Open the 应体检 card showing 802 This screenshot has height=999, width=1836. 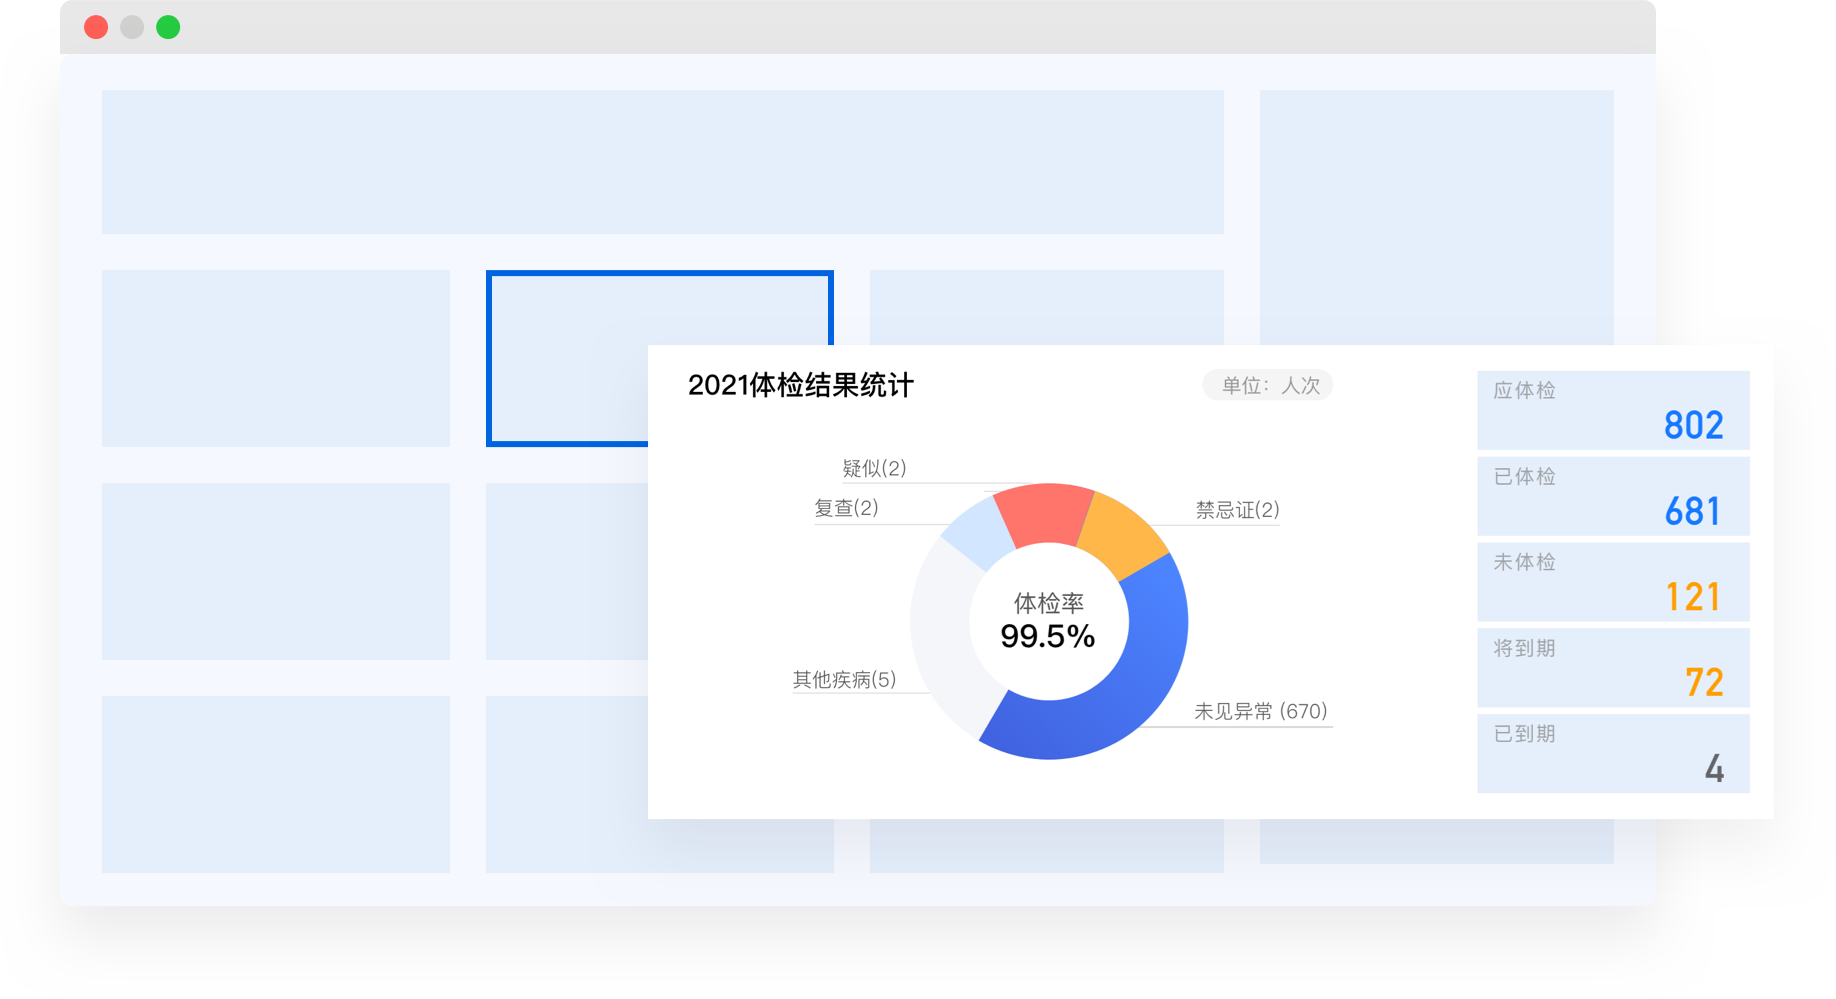tap(1612, 411)
